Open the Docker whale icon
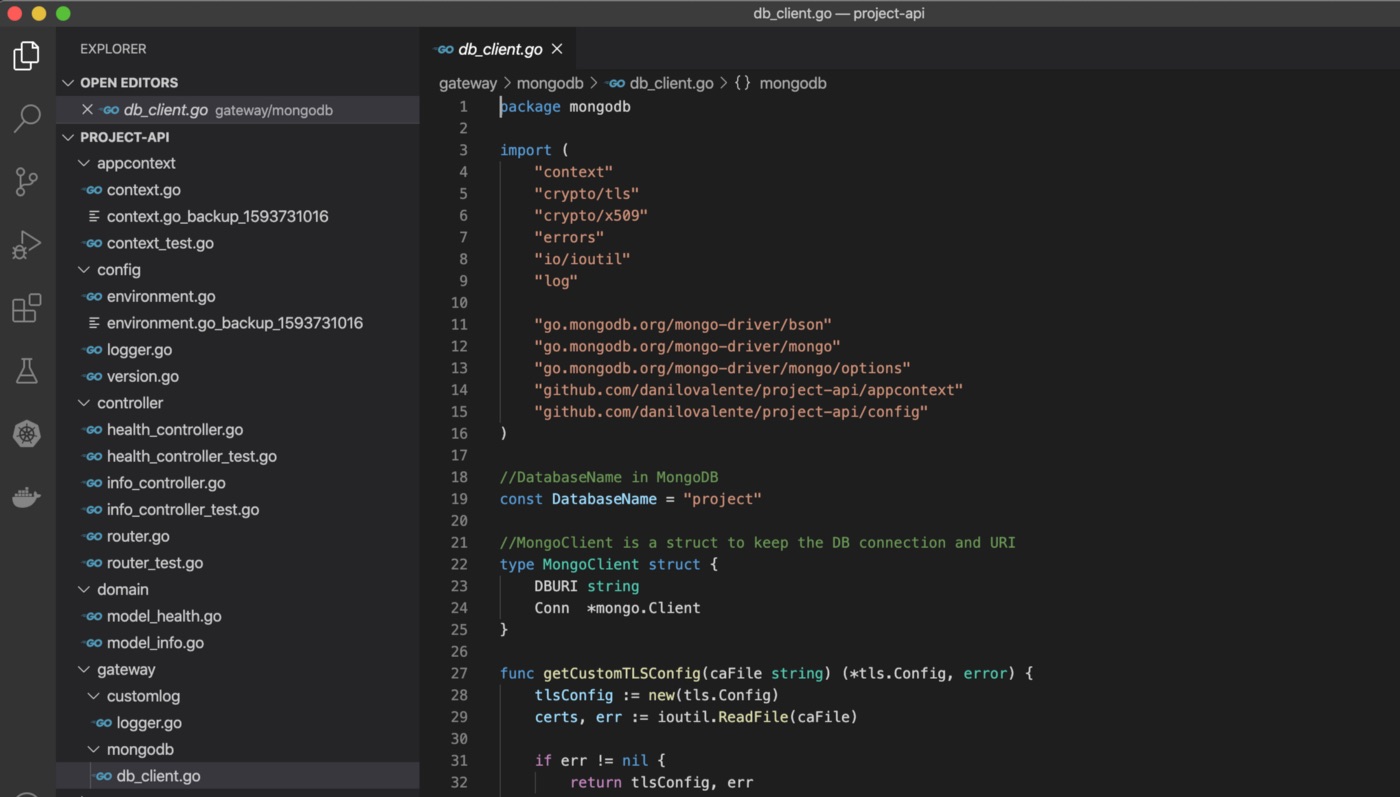 pyautogui.click(x=27, y=497)
